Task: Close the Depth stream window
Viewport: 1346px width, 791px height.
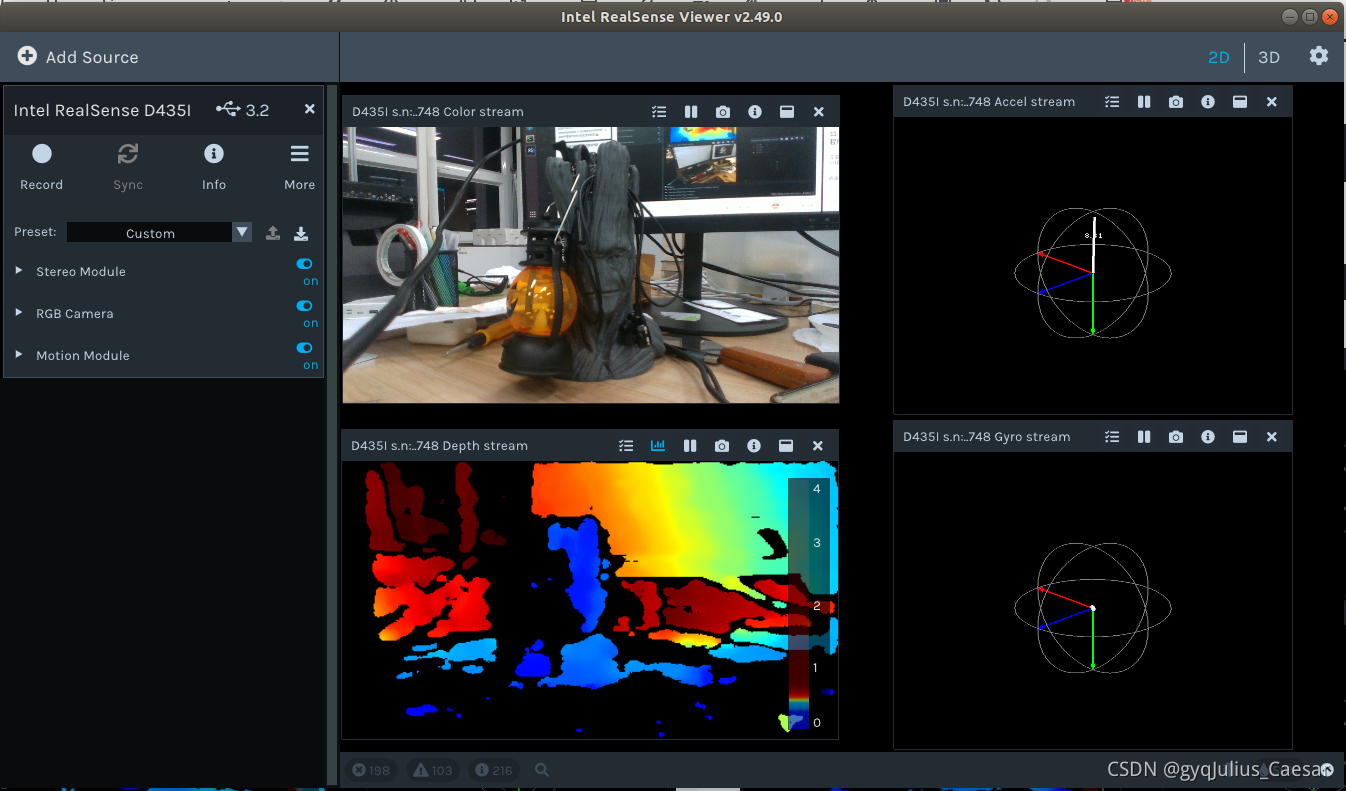Action: click(818, 446)
